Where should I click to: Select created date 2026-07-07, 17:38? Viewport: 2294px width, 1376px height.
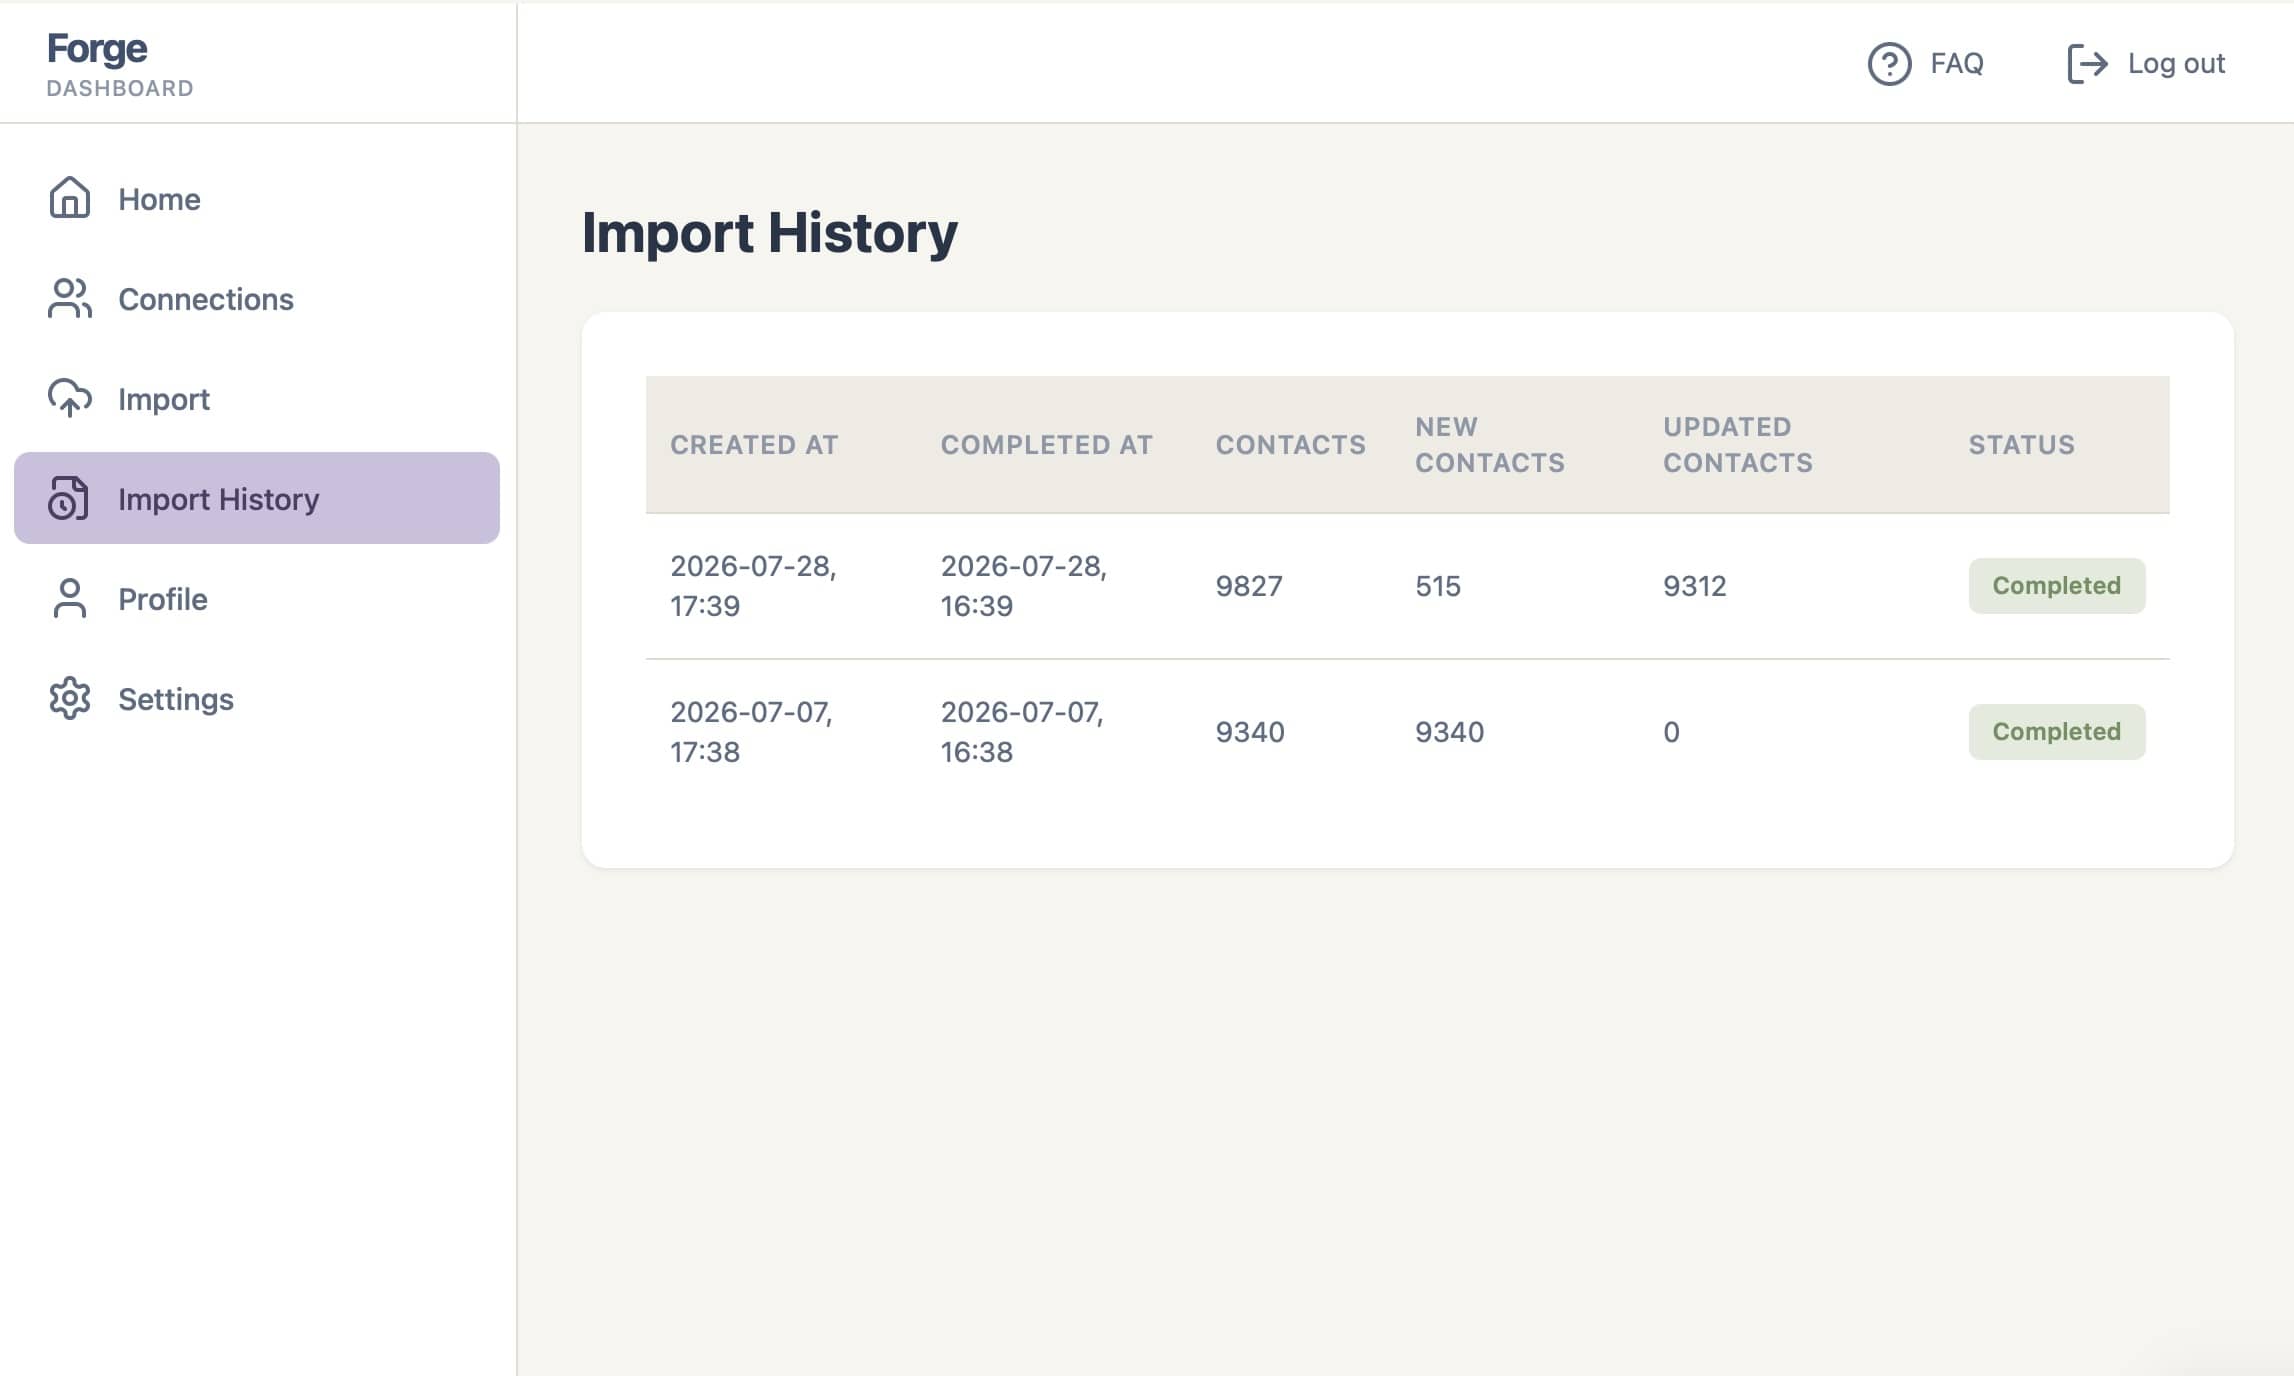[x=751, y=732]
